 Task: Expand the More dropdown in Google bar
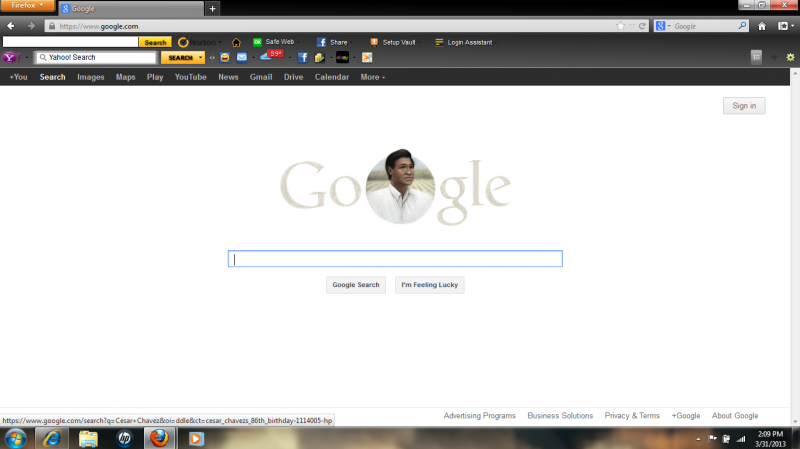[372, 77]
